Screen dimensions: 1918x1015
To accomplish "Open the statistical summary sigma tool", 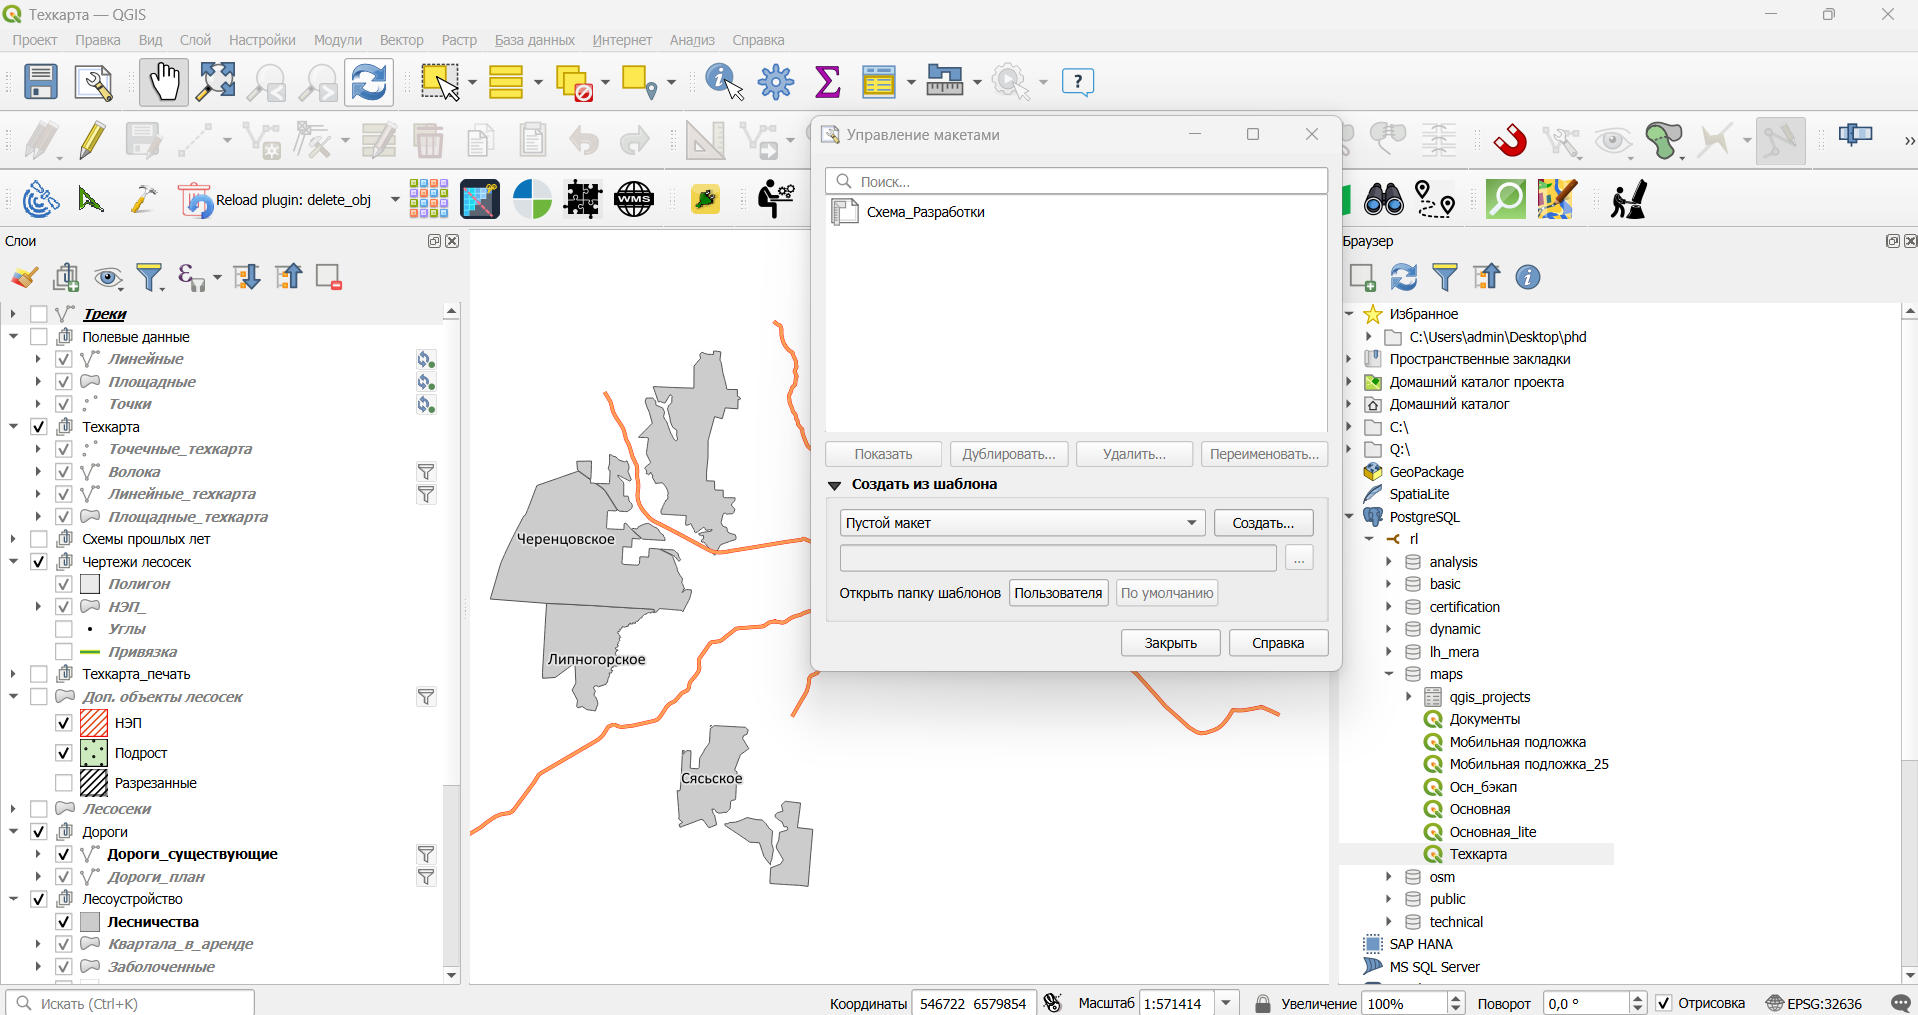I will pyautogui.click(x=827, y=82).
